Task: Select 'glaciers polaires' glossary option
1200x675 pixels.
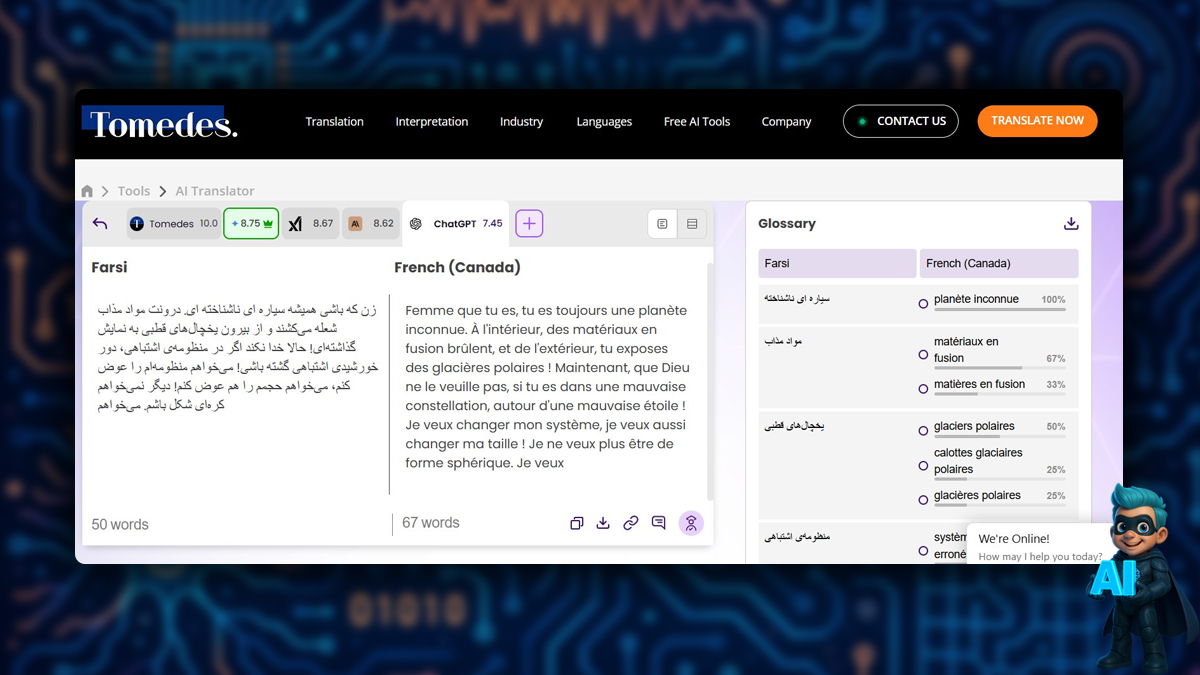Action: 923,431
